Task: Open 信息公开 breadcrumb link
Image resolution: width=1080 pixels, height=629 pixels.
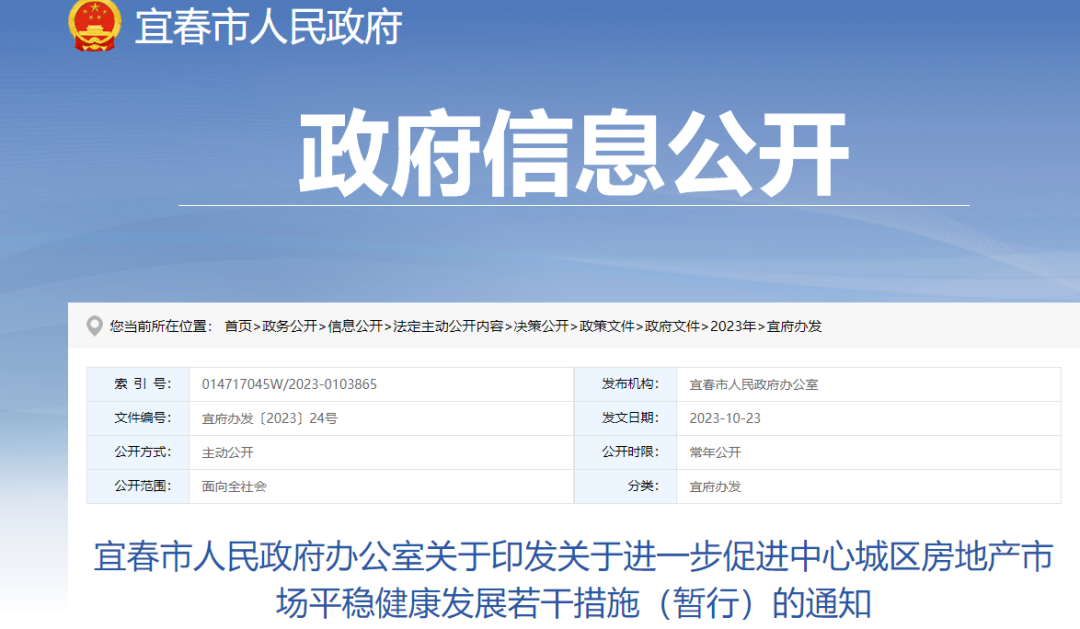Action: (x=355, y=326)
